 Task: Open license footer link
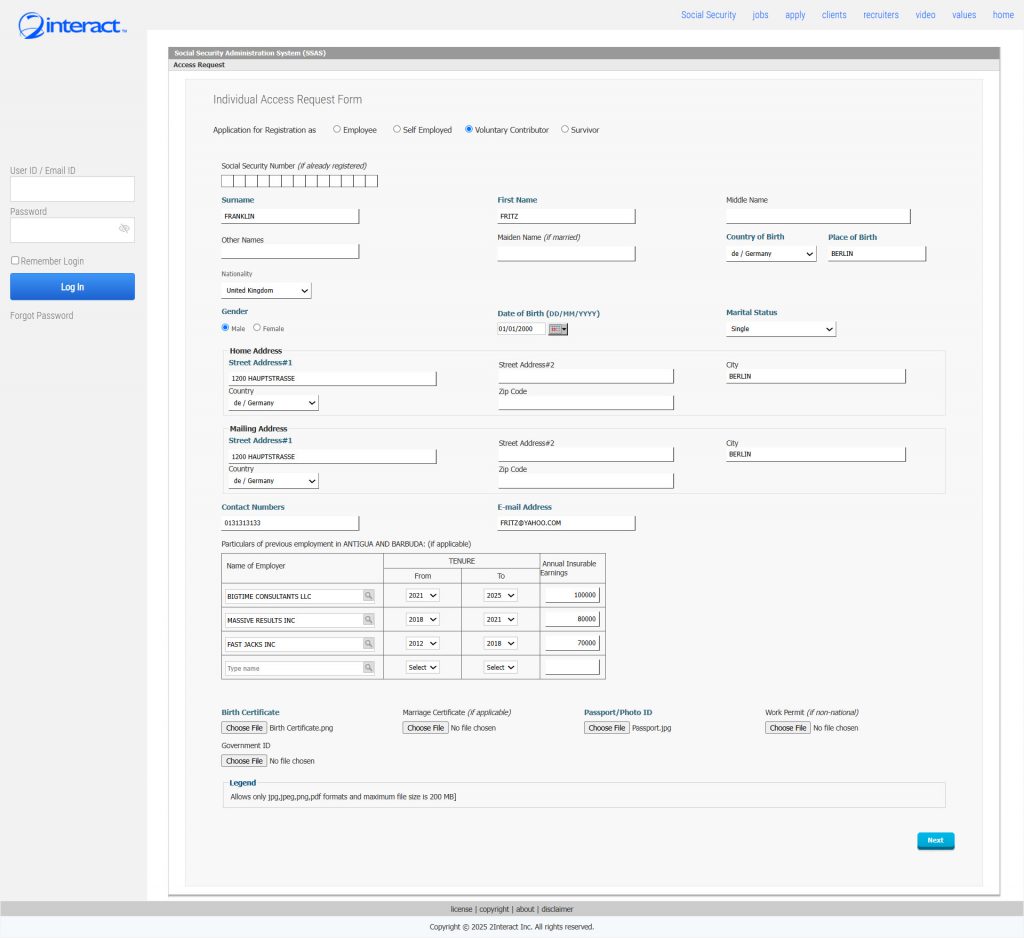coord(461,909)
